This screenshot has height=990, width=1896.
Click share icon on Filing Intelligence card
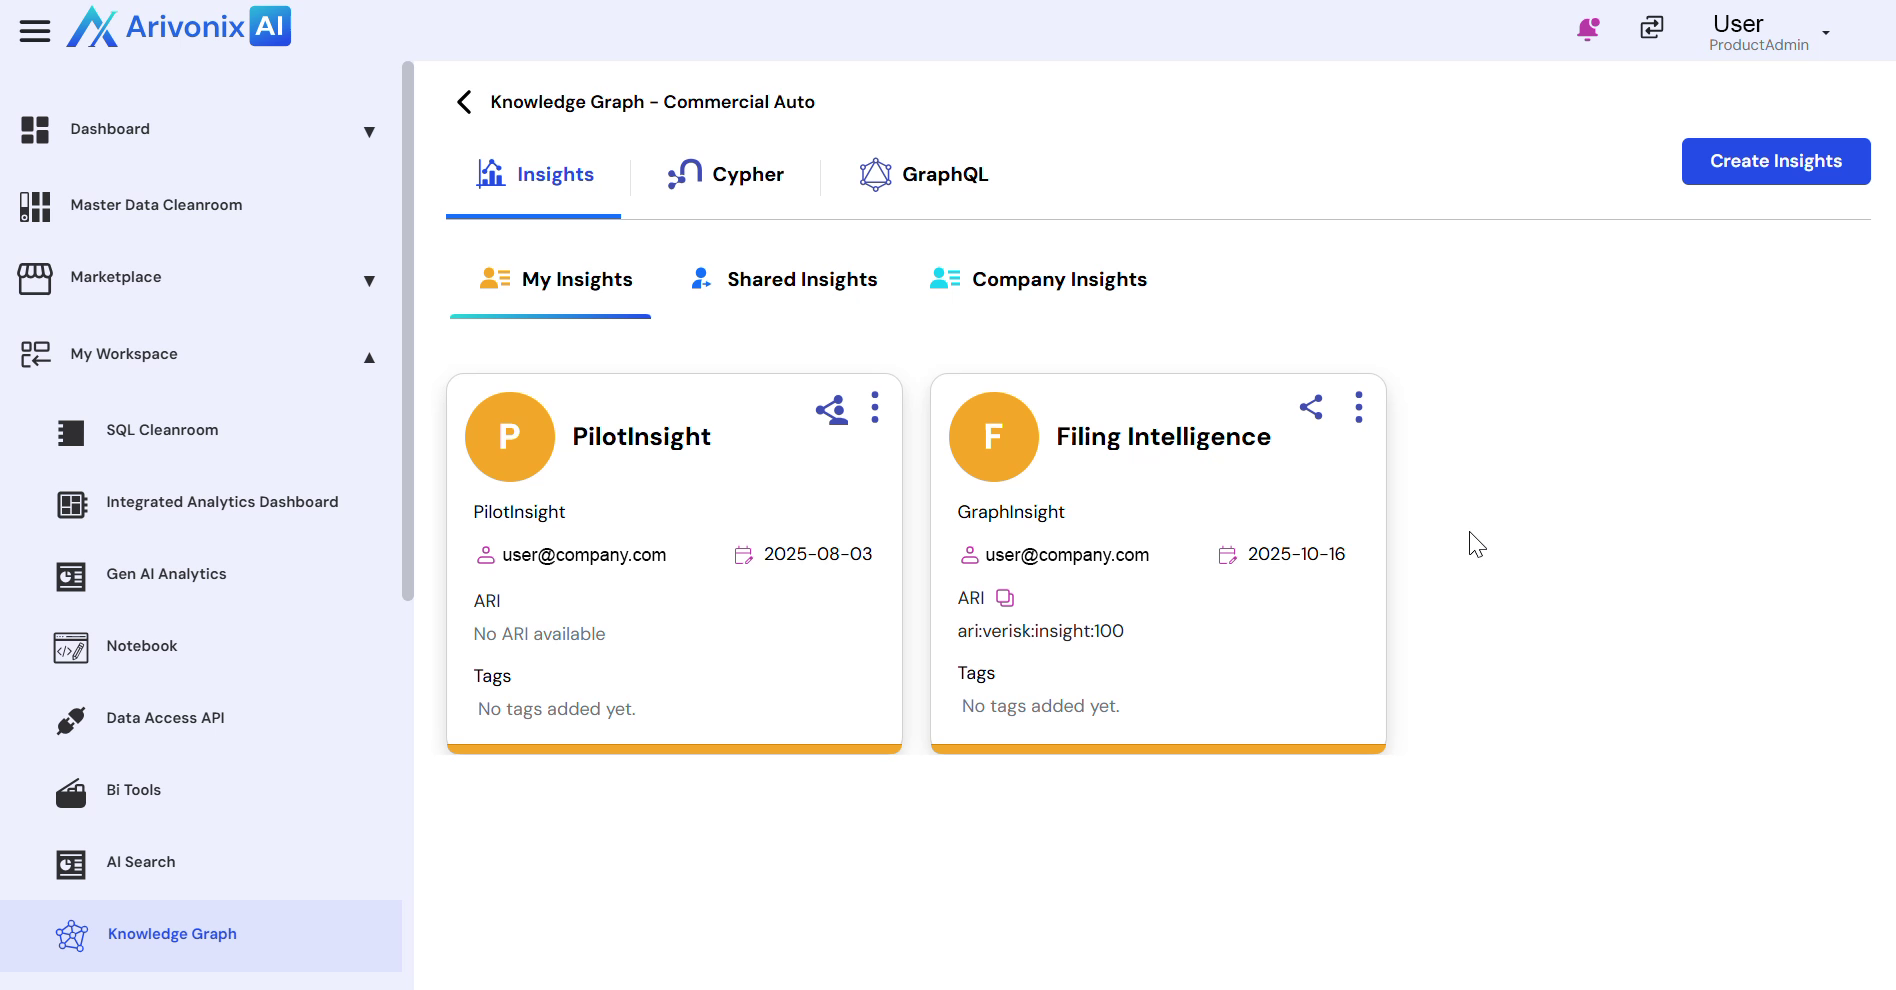point(1311,407)
